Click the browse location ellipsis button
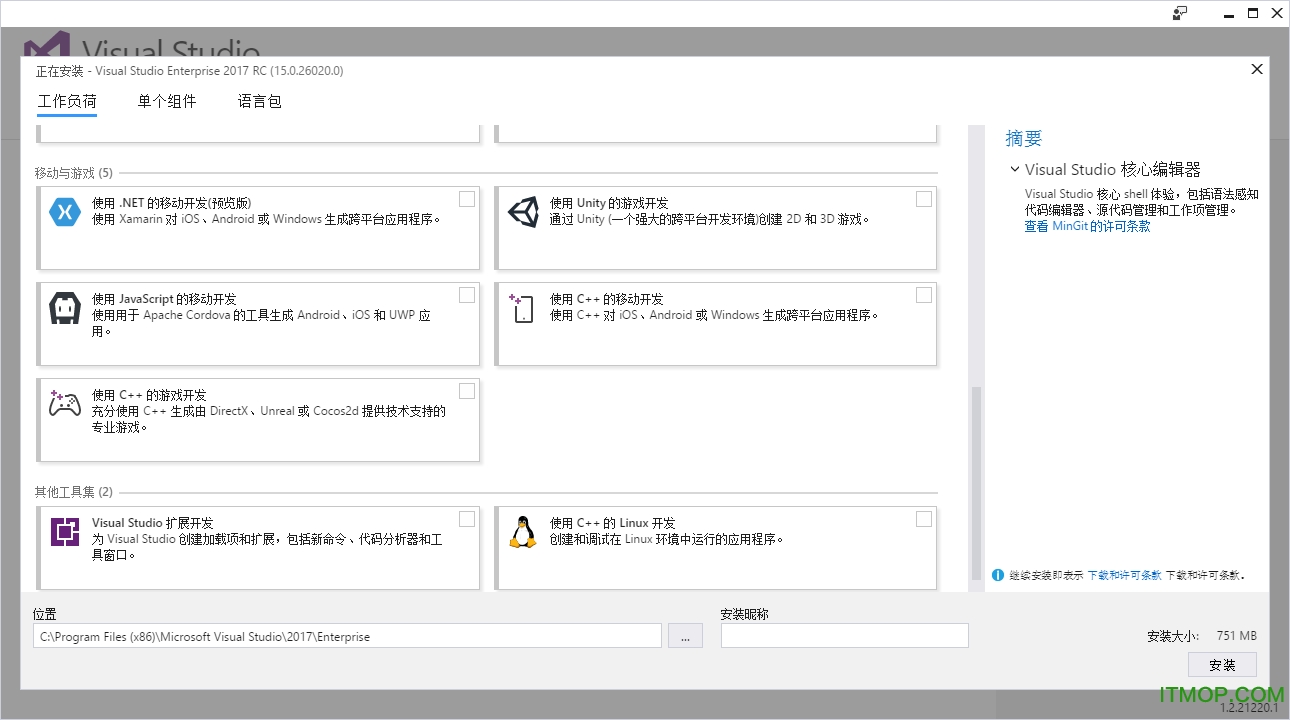The image size is (1290, 720). click(x=685, y=636)
